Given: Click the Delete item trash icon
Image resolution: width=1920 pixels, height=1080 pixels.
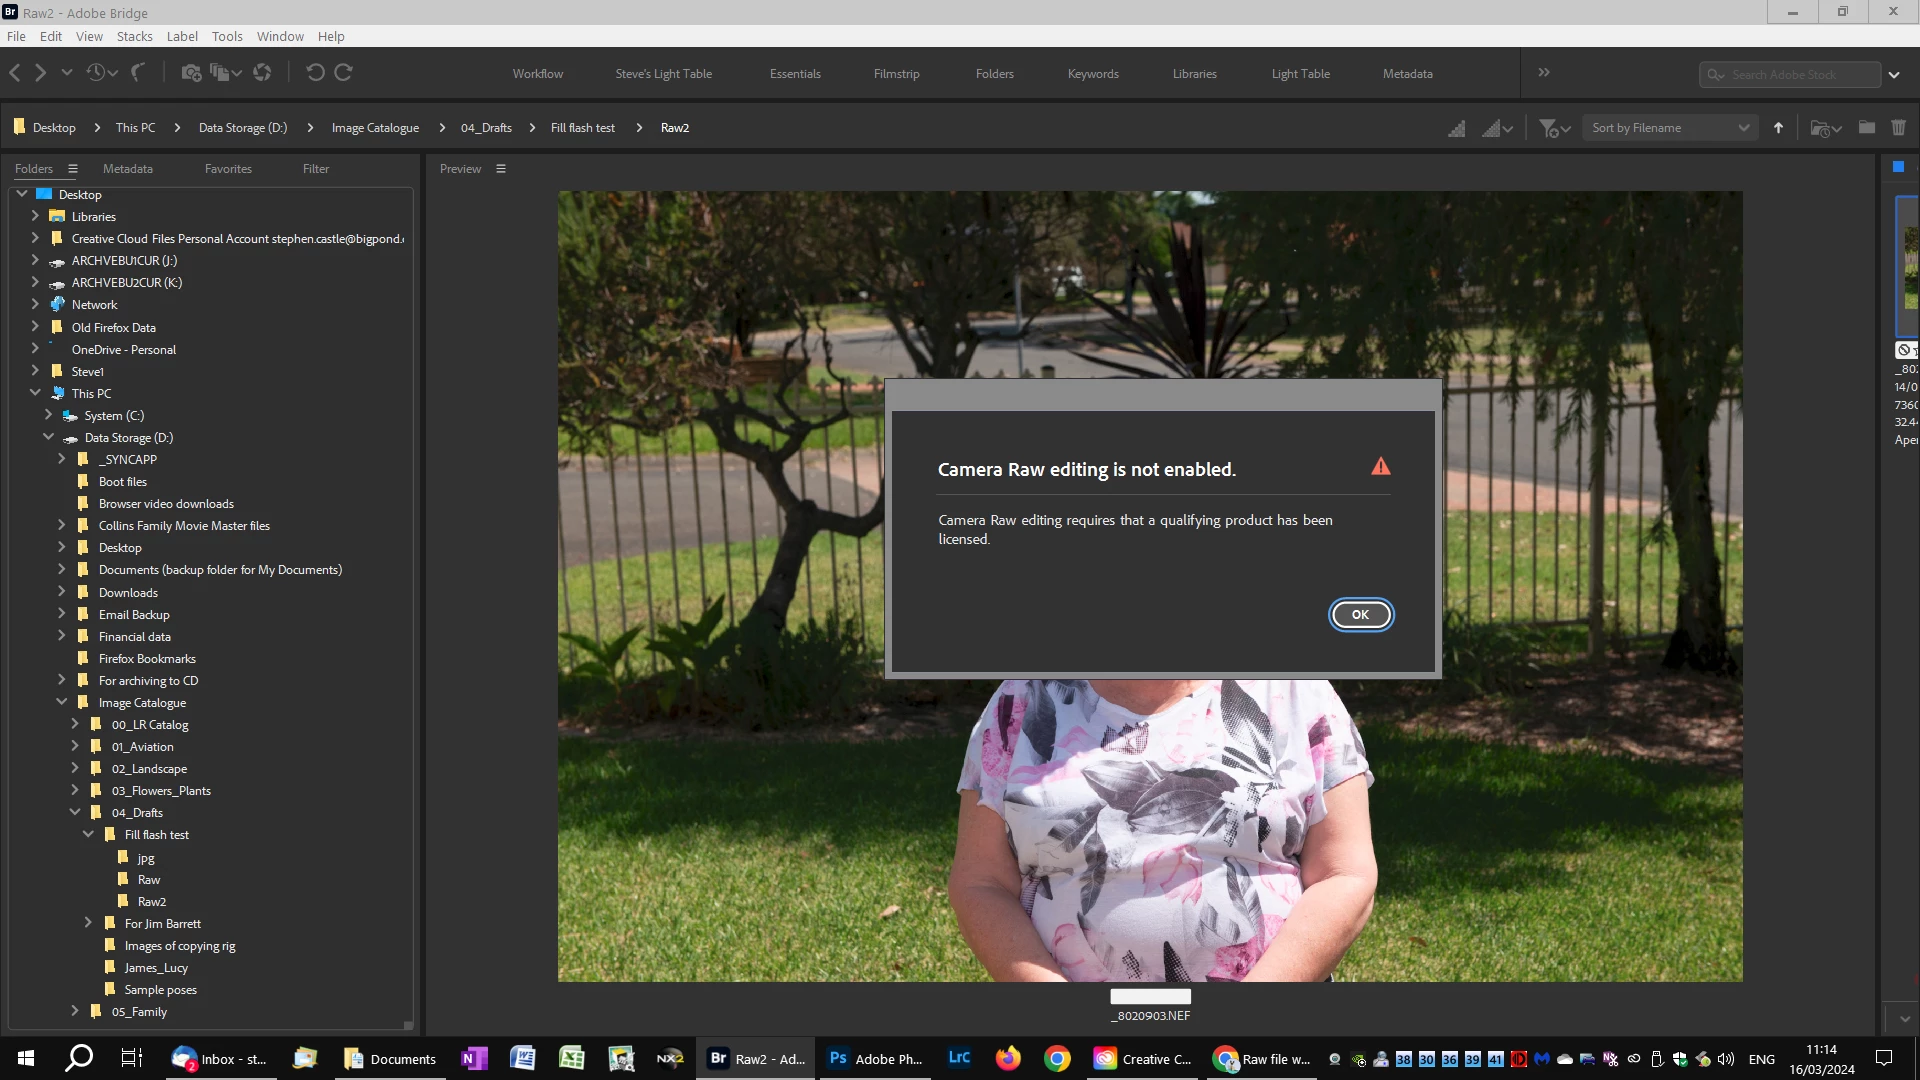Looking at the screenshot, I should [x=1898, y=128].
